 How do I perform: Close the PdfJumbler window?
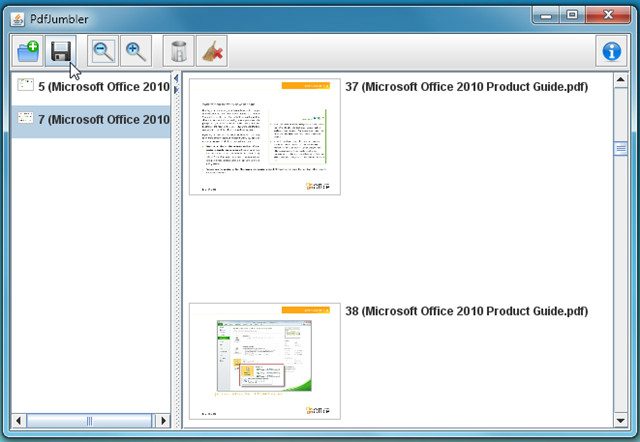click(x=608, y=16)
